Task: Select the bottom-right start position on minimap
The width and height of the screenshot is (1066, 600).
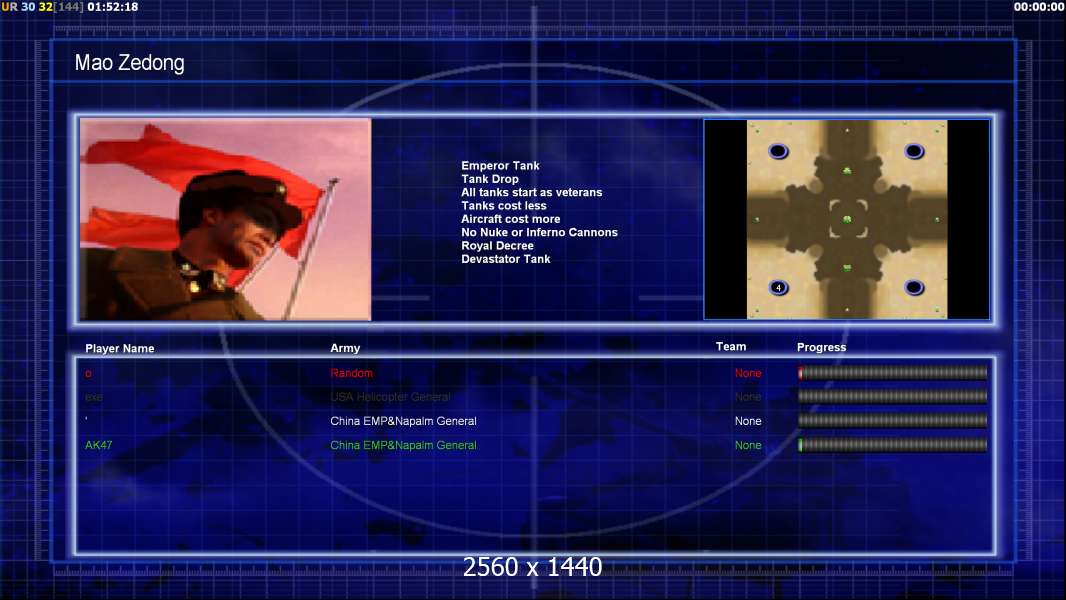Action: pyautogui.click(x=914, y=288)
